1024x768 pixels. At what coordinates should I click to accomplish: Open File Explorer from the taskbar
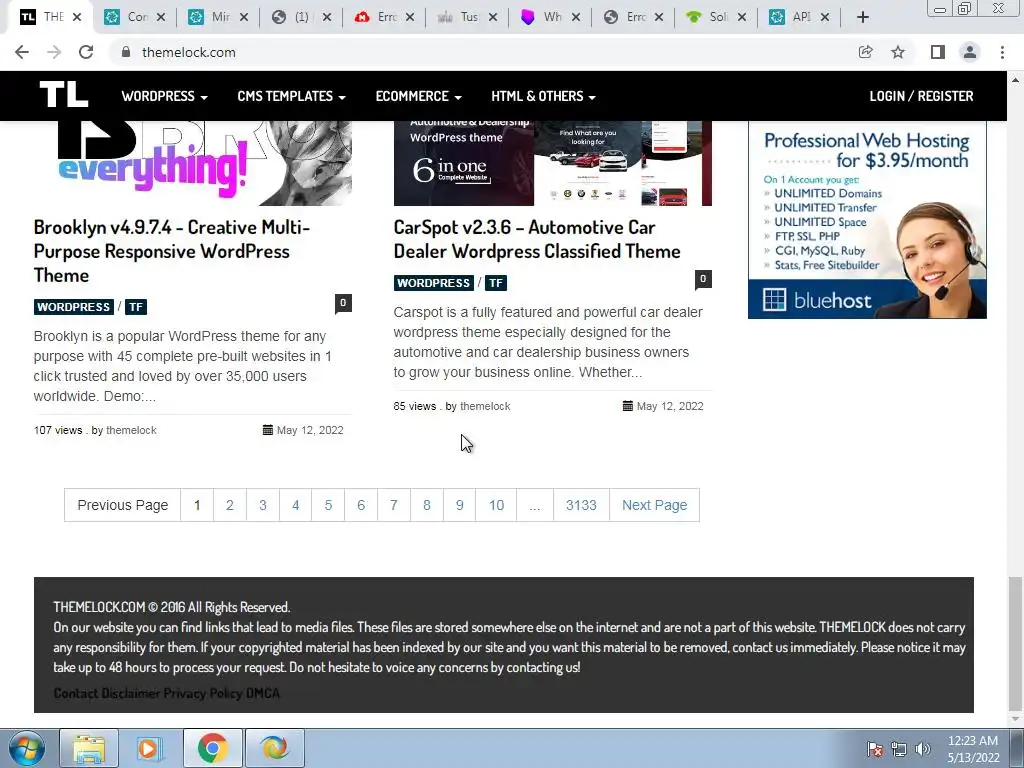[x=89, y=748]
